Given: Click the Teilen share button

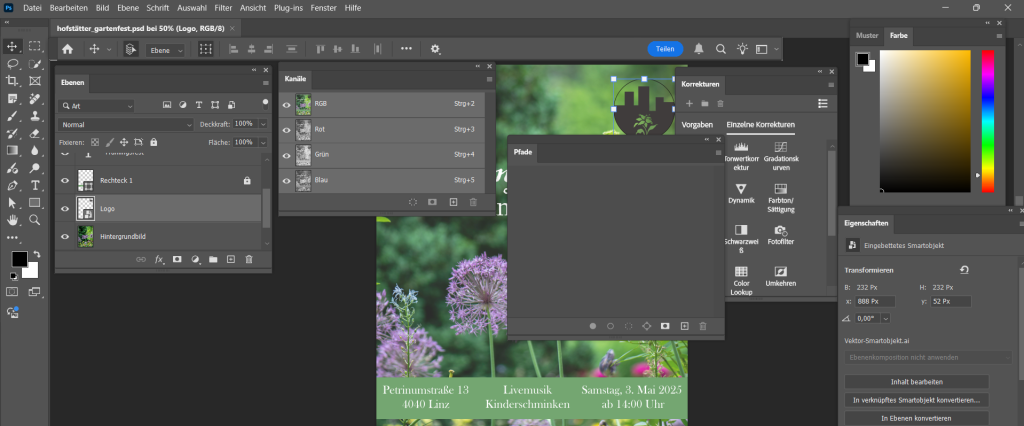Looking at the screenshot, I should click(x=663, y=48).
